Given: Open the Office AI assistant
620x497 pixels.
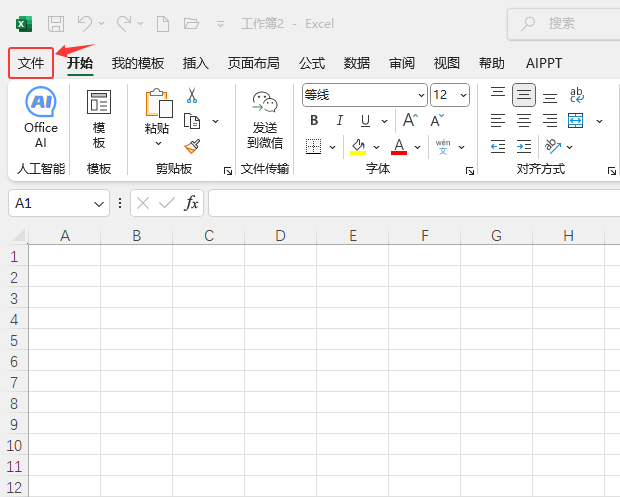Looking at the screenshot, I should [41, 117].
